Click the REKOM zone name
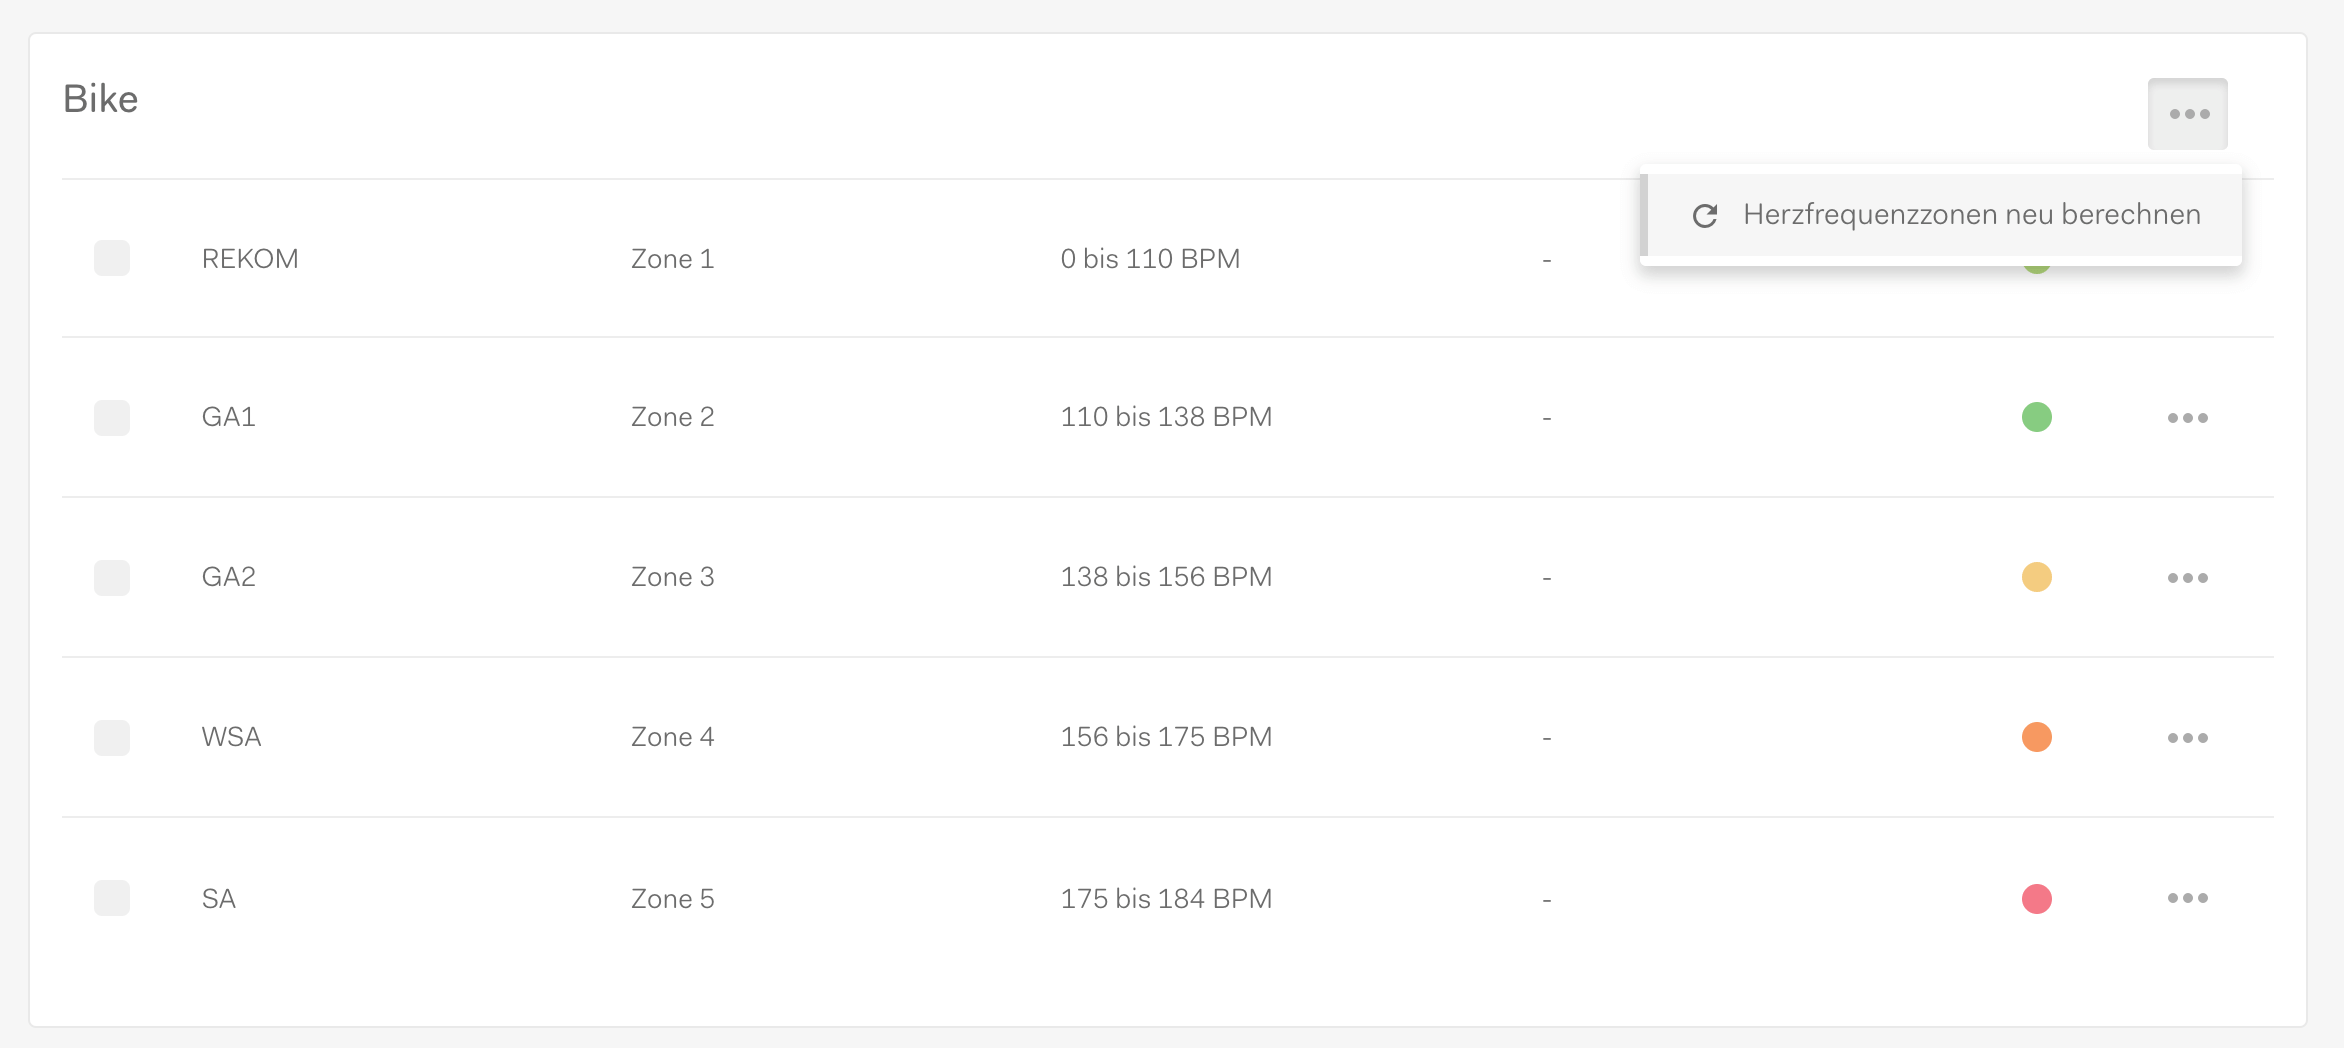The height and width of the screenshot is (1048, 2344). click(x=250, y=259)
